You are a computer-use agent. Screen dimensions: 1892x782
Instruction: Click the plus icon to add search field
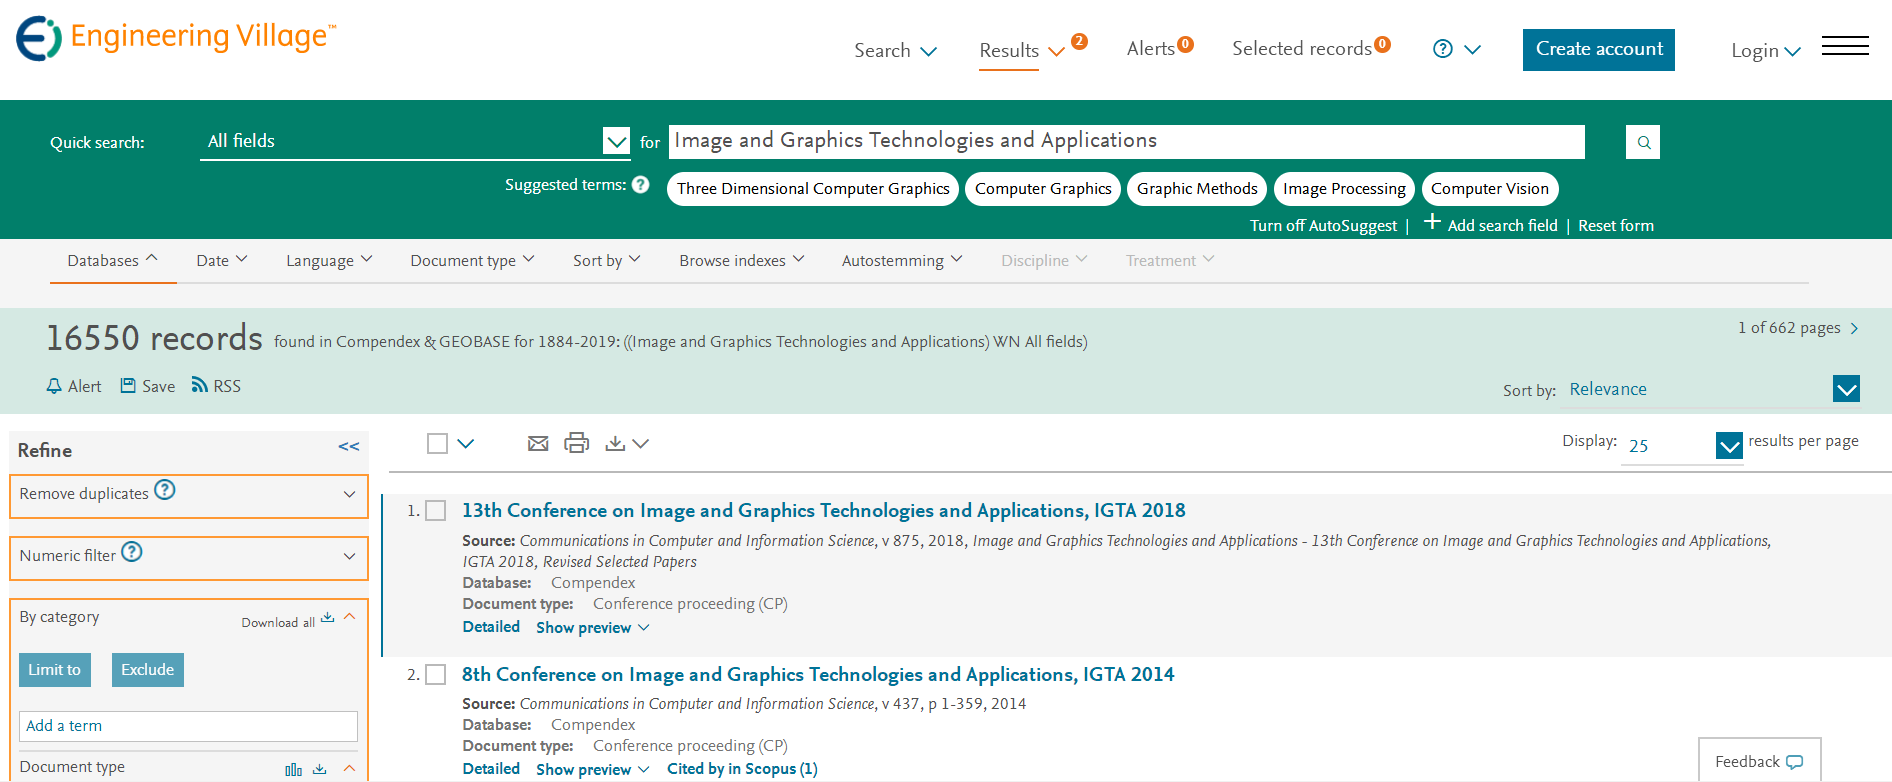1432,222
